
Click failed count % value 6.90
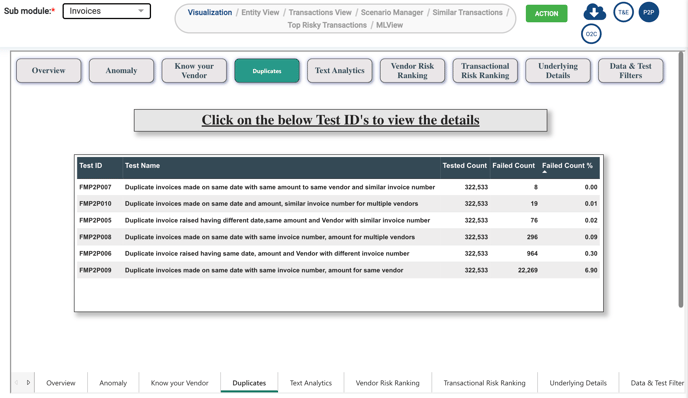[591, 270]
